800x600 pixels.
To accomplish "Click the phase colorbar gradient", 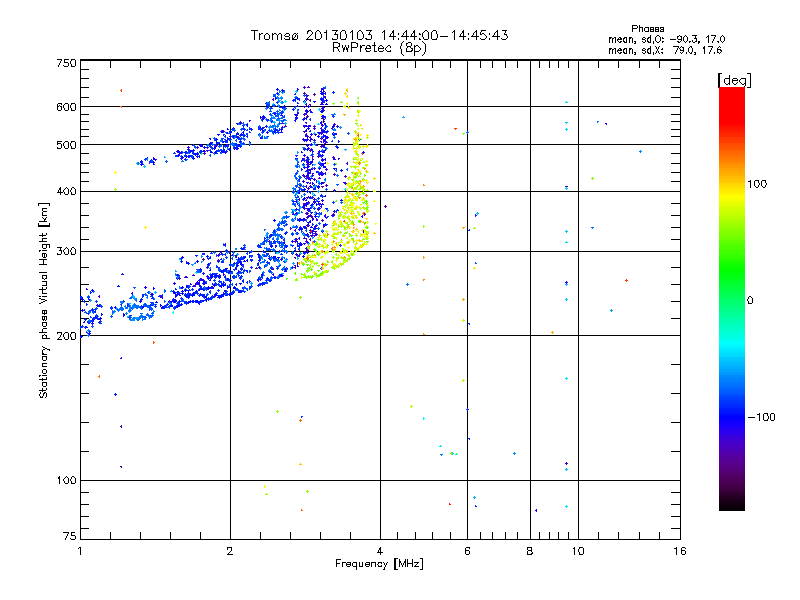I will coord(732,299).
